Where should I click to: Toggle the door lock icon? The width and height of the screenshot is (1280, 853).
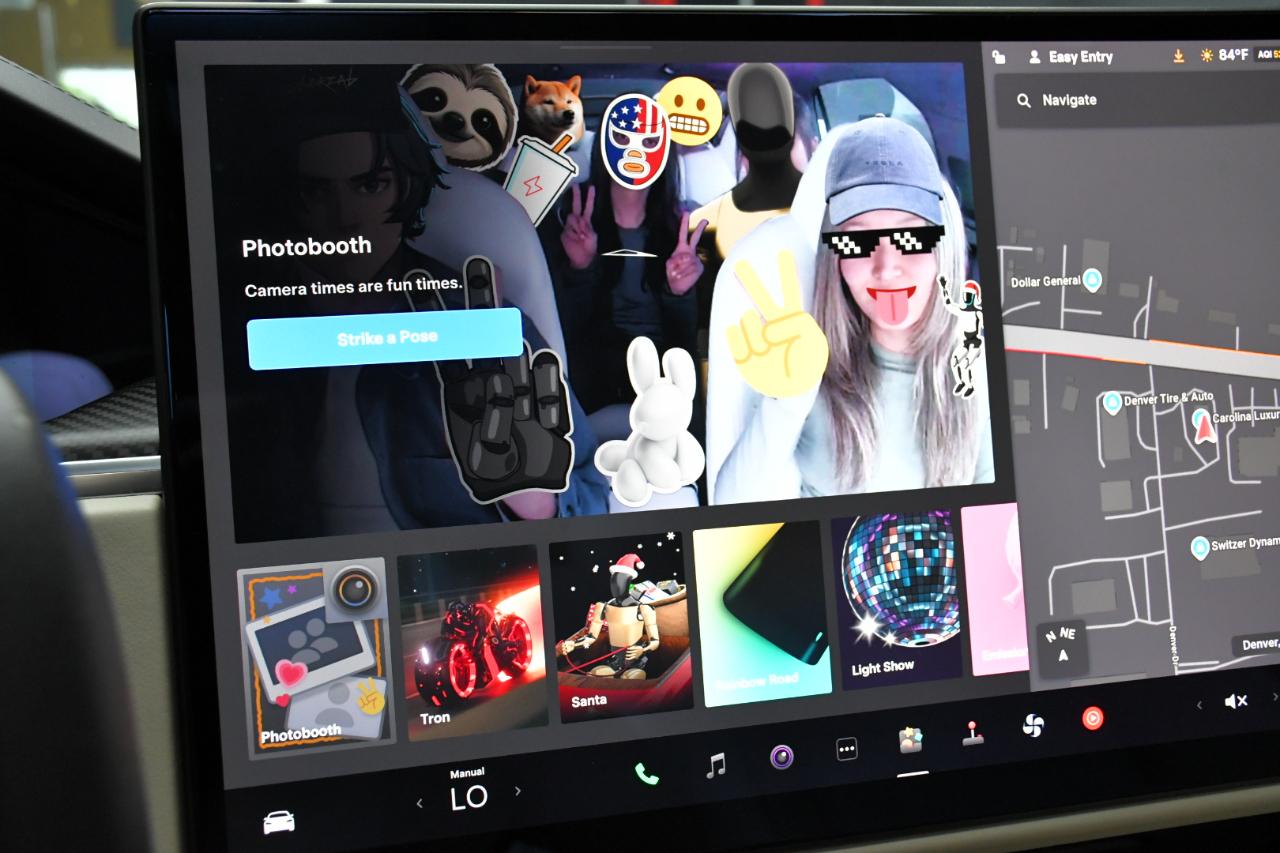998,57
